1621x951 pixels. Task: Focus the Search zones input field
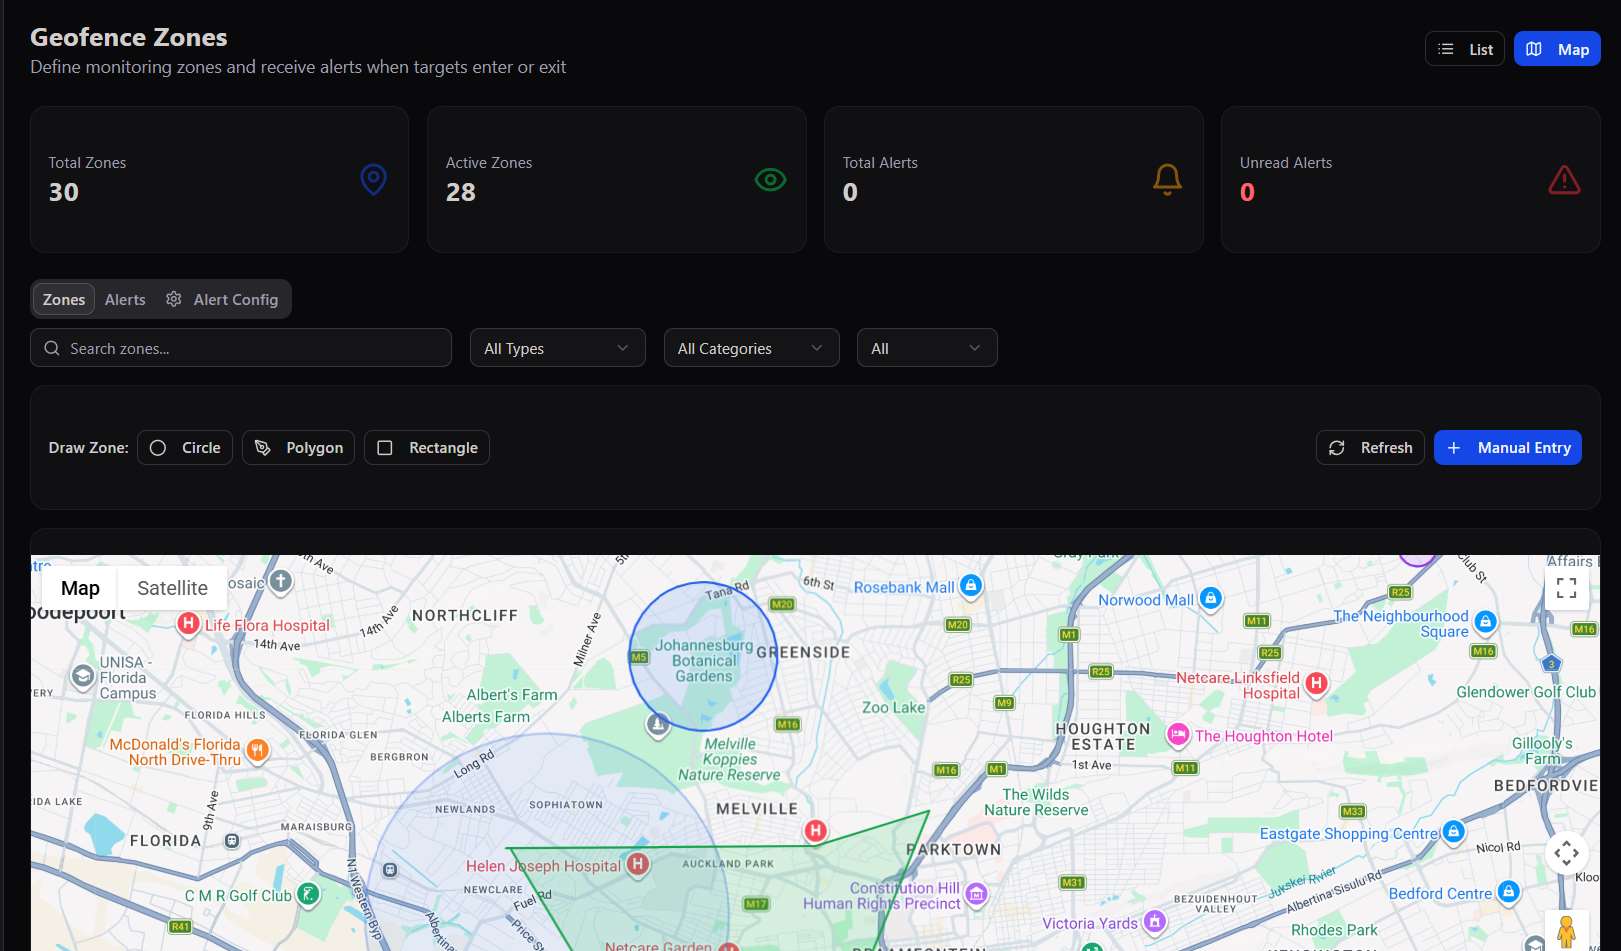pyautogui.click(x=241, y=348)
